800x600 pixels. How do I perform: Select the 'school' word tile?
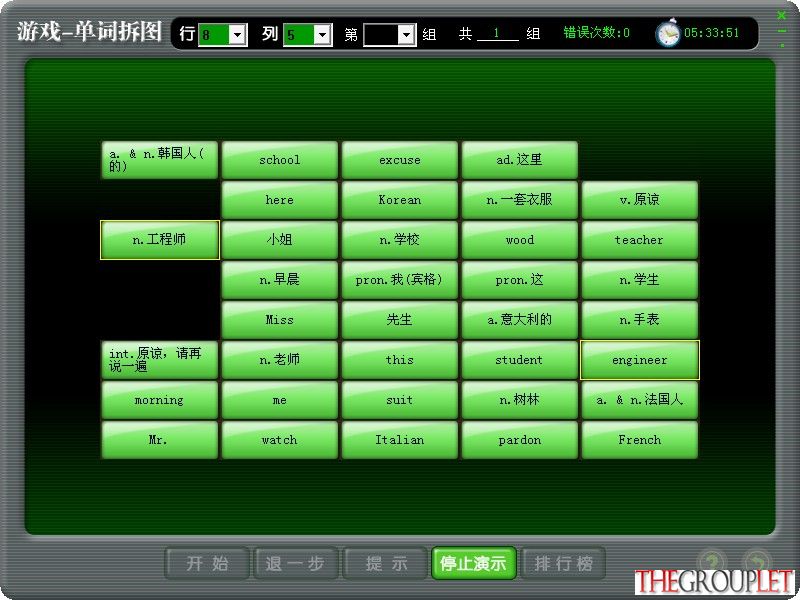click(x=280, y=160)
